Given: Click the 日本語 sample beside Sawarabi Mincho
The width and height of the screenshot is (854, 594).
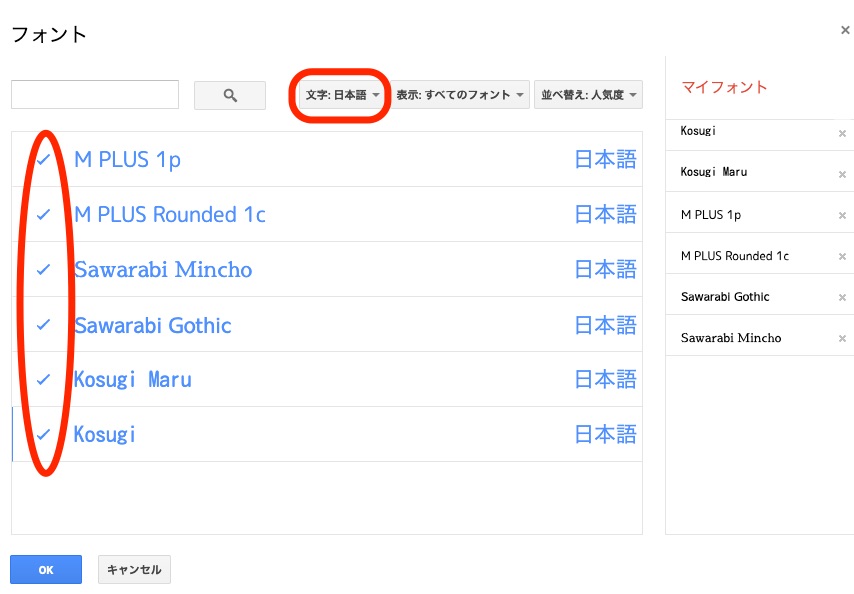Looking at the screenshot, I should click(606, 270).
